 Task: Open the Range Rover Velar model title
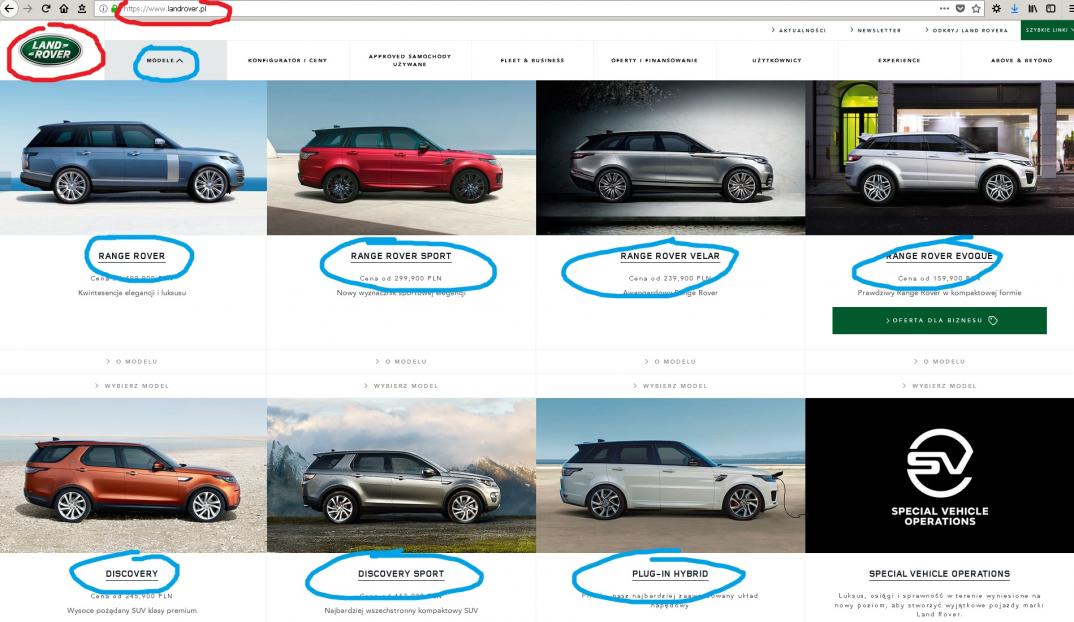(x=670, y=256)
